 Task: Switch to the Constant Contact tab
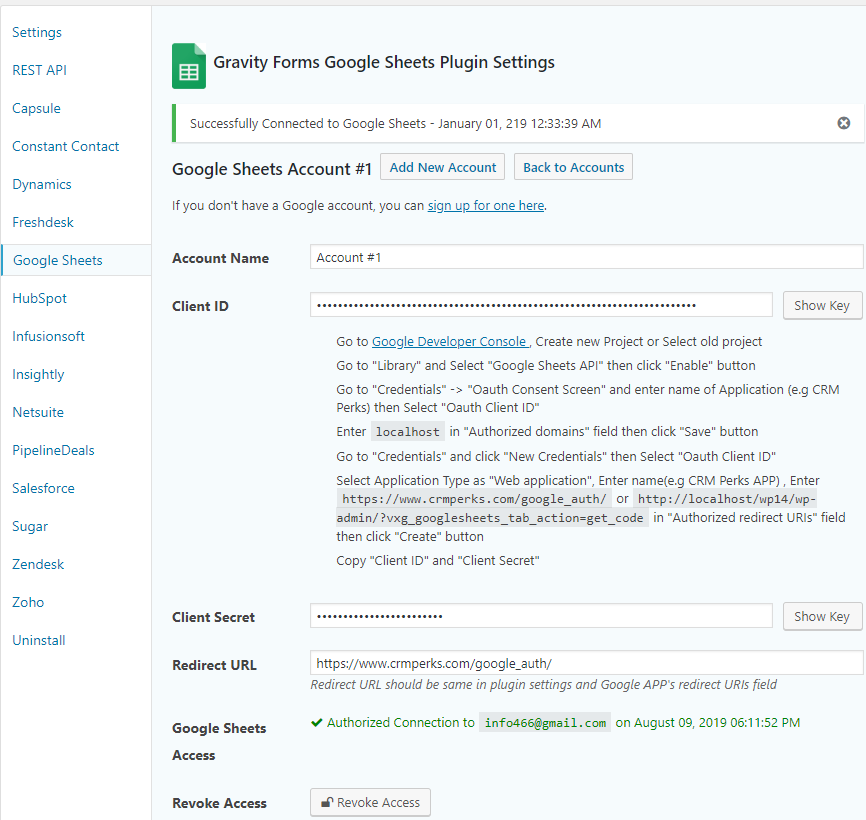point(66,146)
